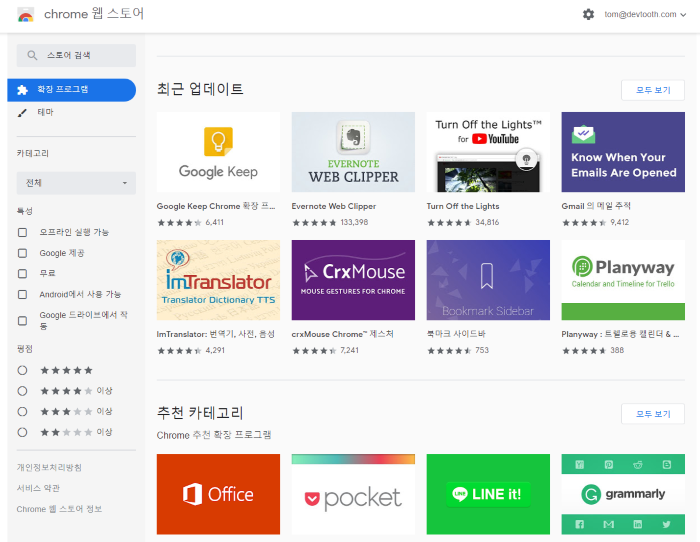Click Google Keep Chrome 확장 title text
Screen dimensions: 700x542
[x=216, y=206]
